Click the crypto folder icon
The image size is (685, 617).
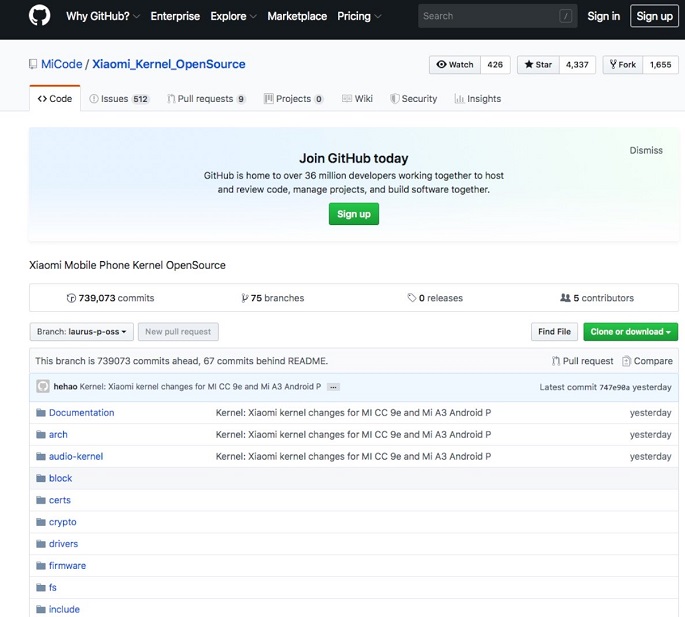click(x=41, y=522)
